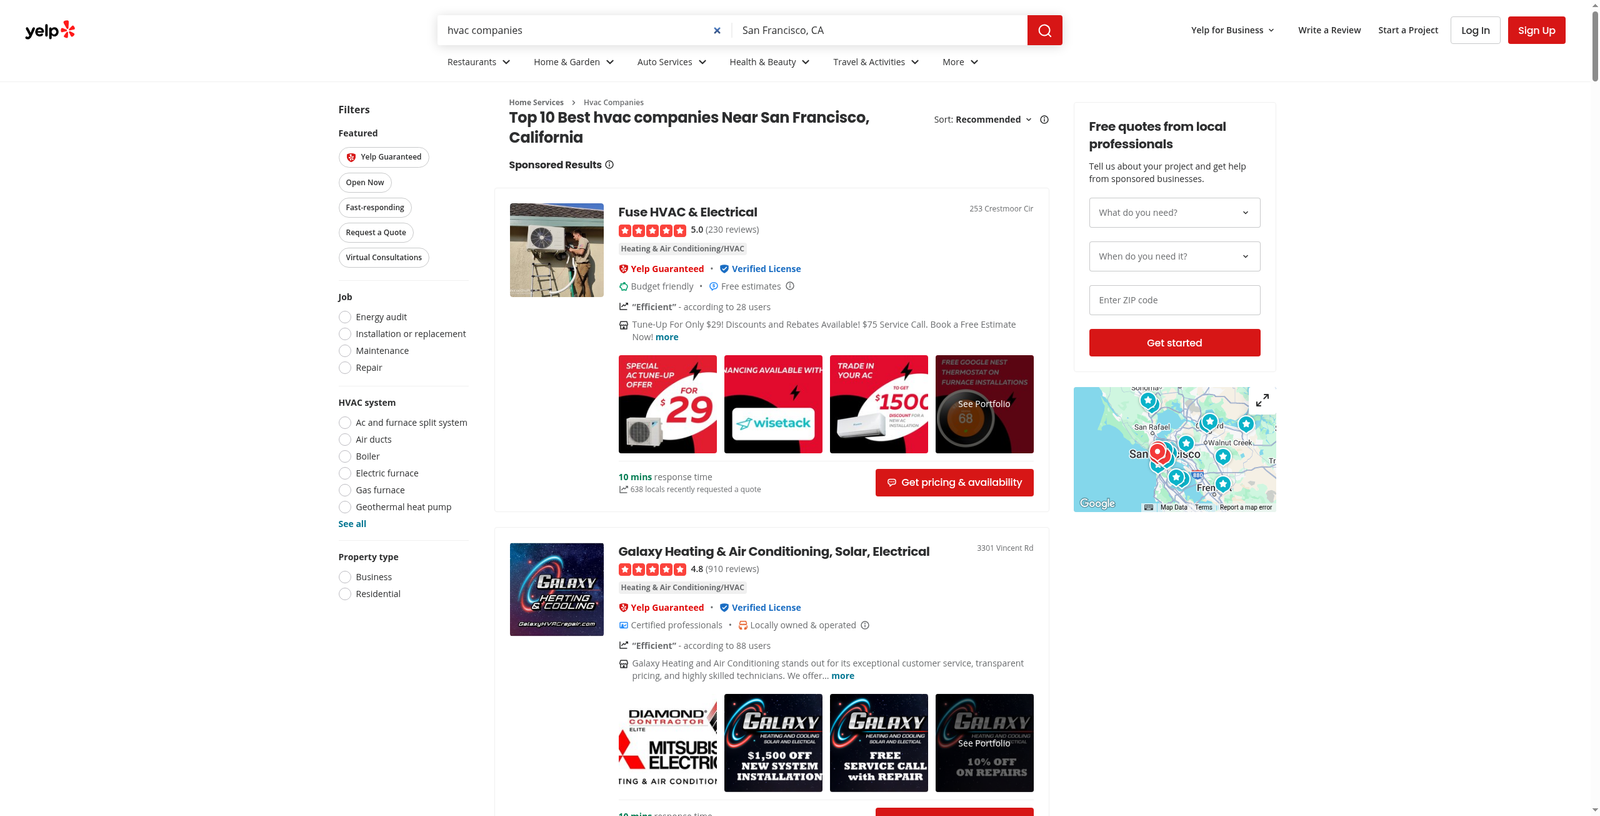The image size is (1600, 816).
Task: Open the Galaxy Heating & Air Conditioning listing title
Action: tap(774, 552)
